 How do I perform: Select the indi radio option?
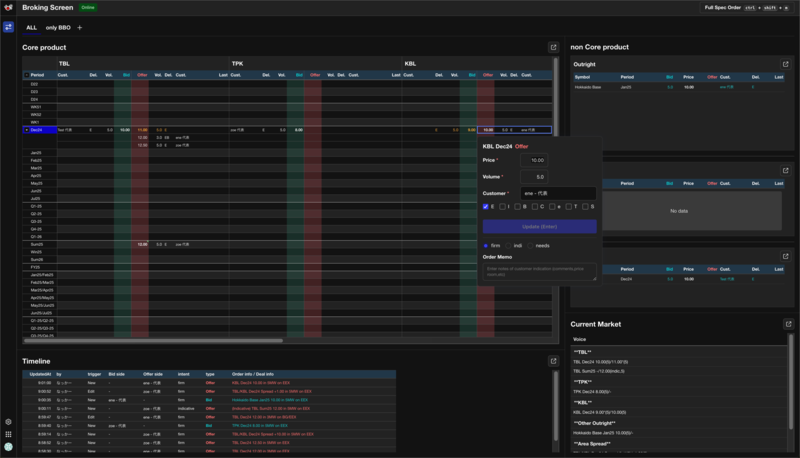508,246
